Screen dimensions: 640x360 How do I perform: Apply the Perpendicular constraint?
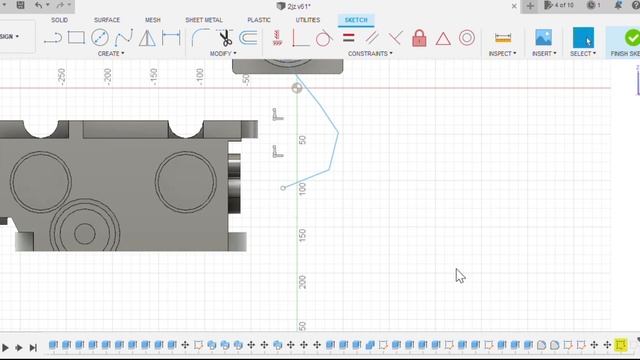[396, 38]
